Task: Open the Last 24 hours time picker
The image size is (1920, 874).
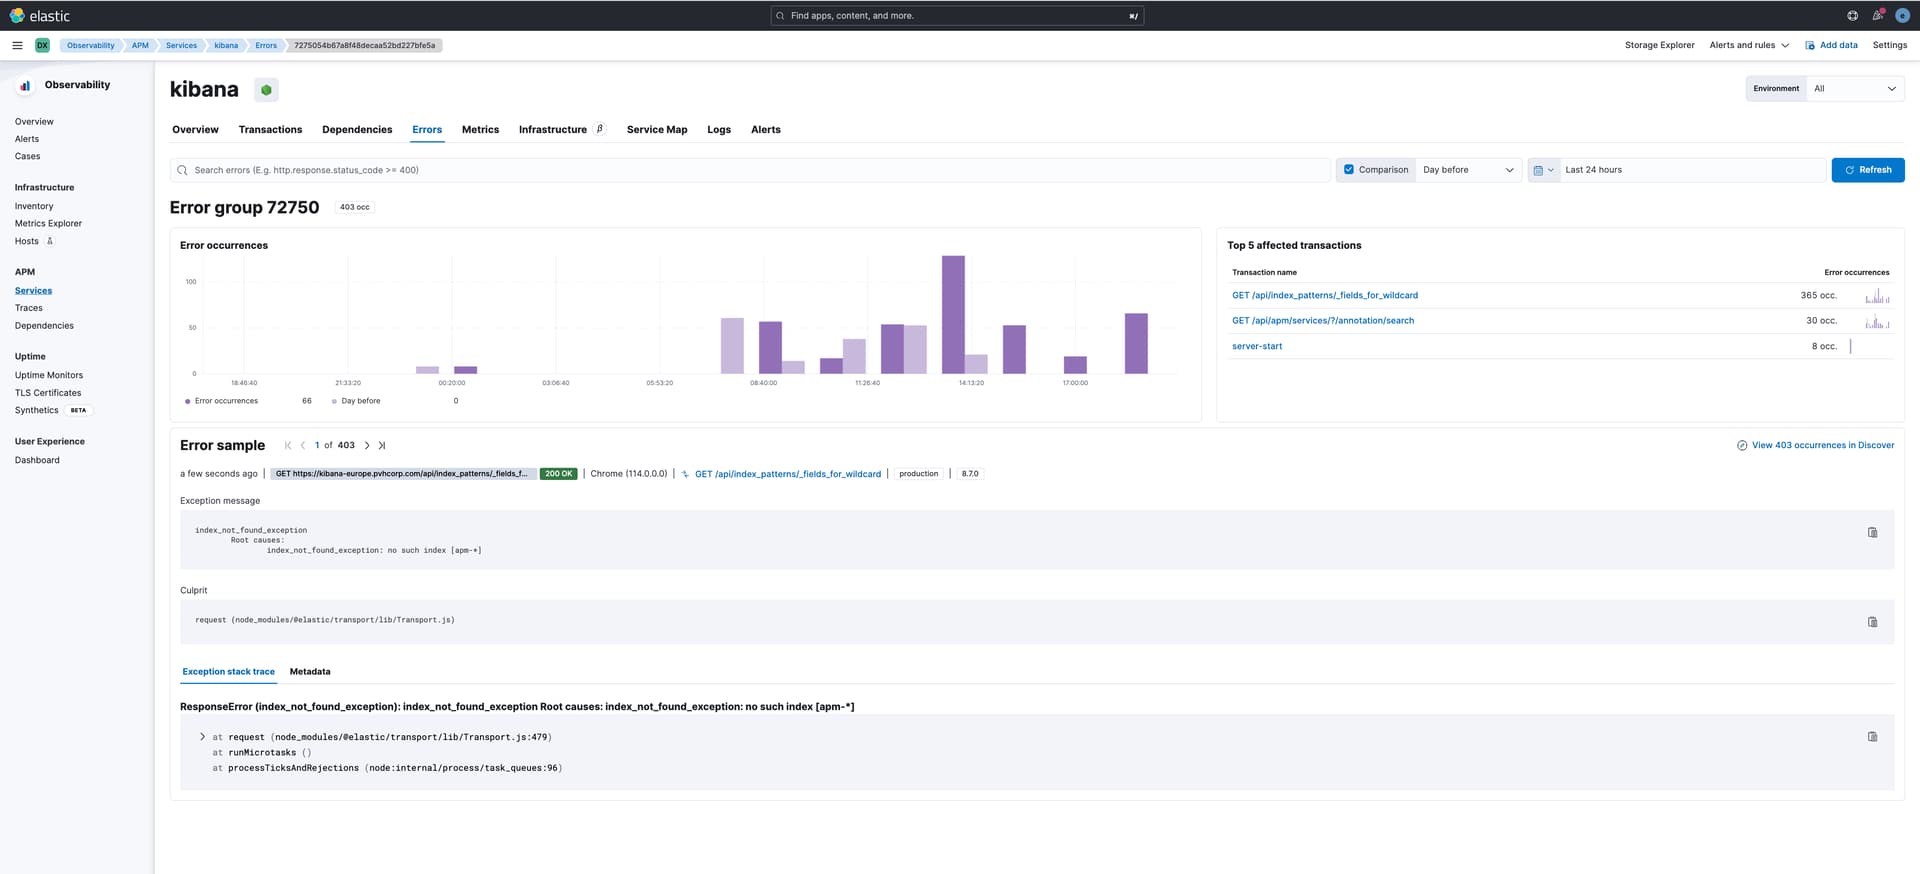Action: pyautogui.click(x=1692, y=170)
